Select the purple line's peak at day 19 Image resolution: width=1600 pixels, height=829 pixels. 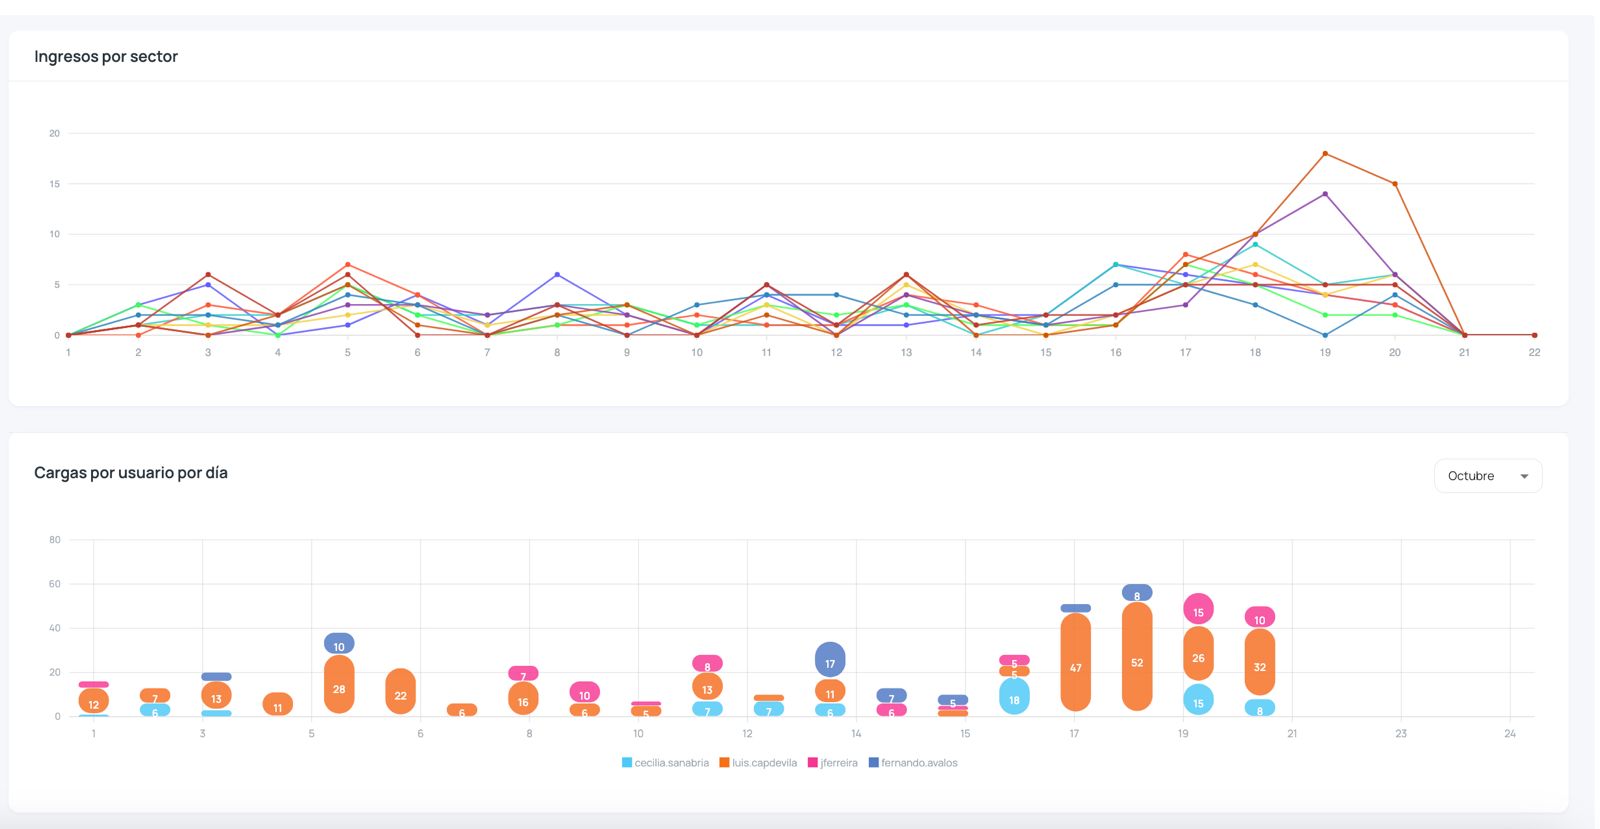coord(1325,194)
